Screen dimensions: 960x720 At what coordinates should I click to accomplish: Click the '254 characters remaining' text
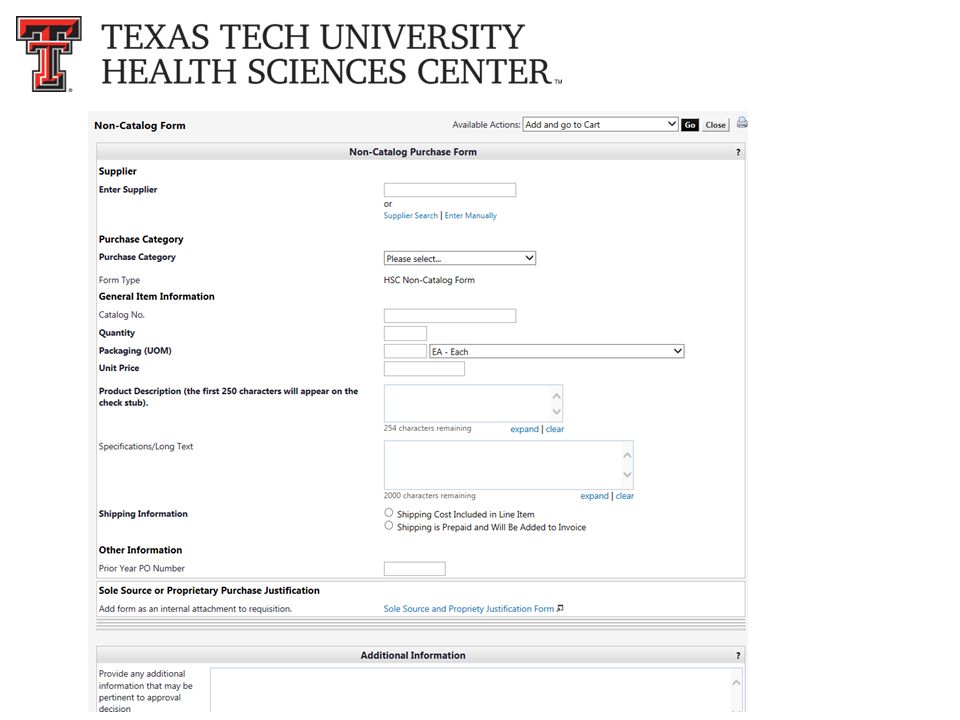pos(427,428)
